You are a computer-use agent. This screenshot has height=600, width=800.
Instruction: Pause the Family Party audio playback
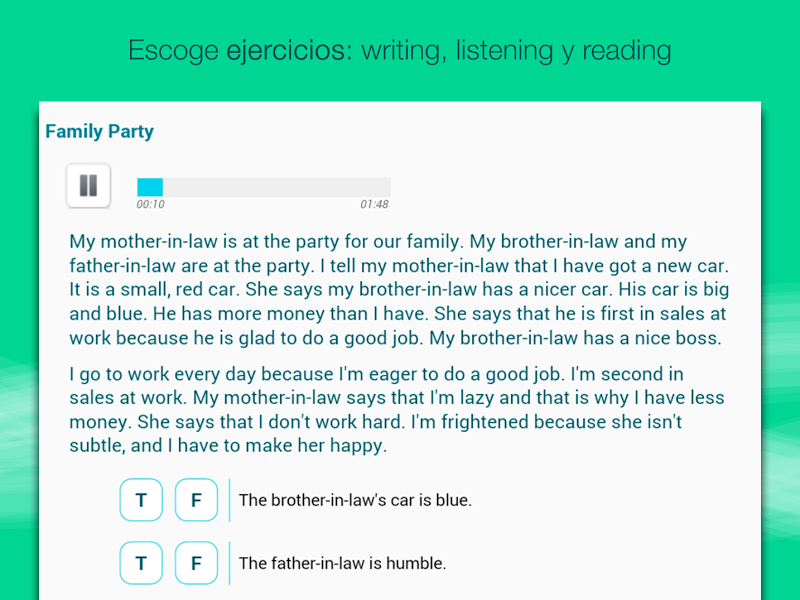pos(88,186)
